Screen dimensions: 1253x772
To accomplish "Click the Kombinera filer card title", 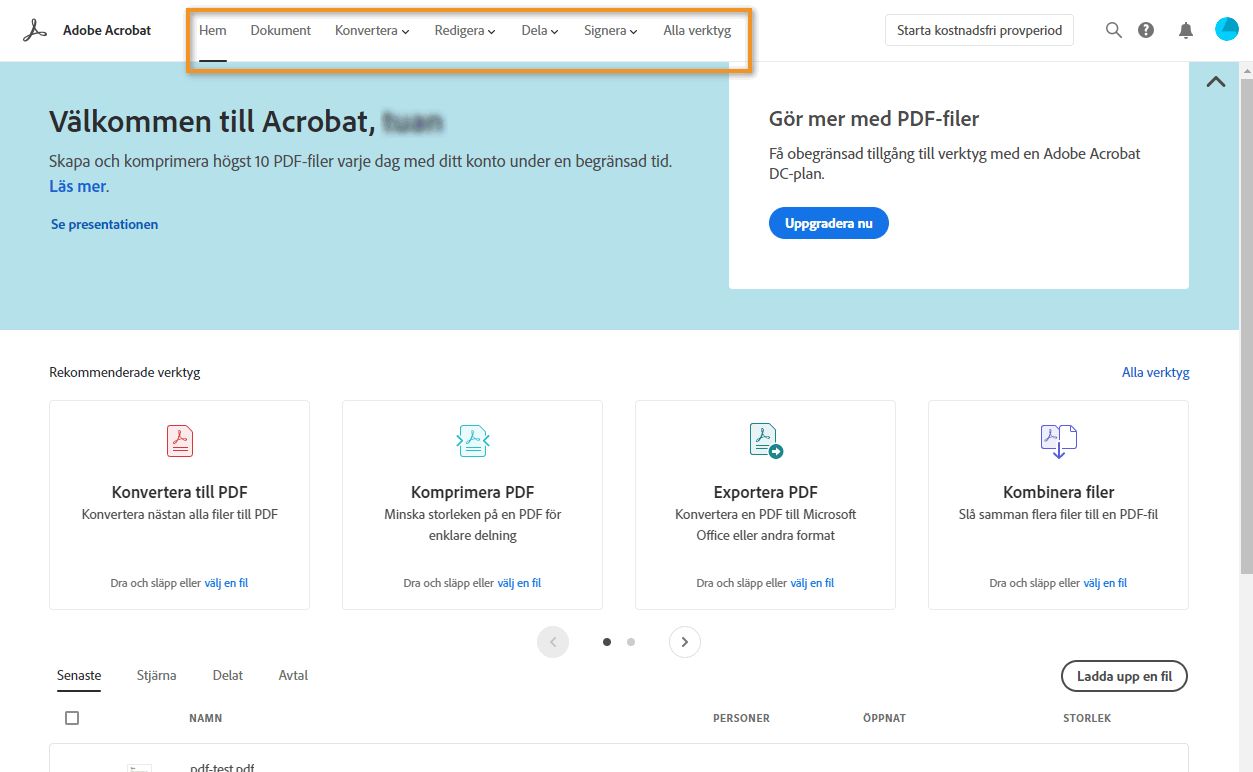I will coord(1059,492).
